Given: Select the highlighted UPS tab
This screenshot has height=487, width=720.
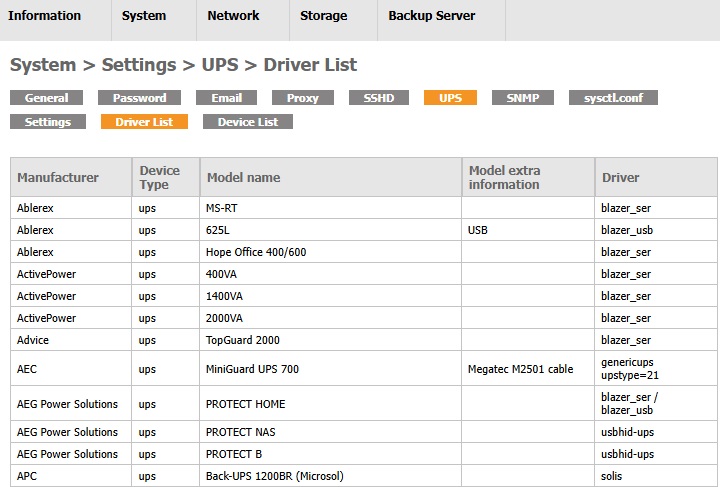Looking at the screenshot, I should click(x=450, y=98).
